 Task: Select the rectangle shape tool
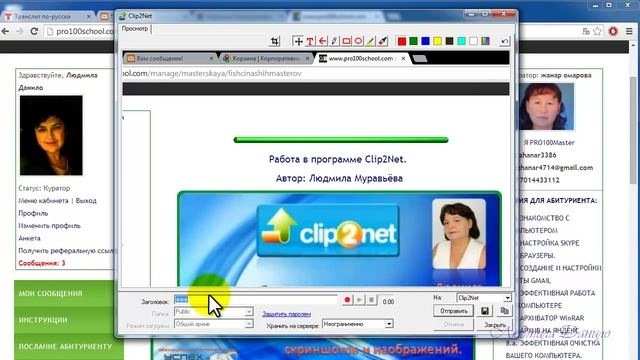tap(346, 41)
